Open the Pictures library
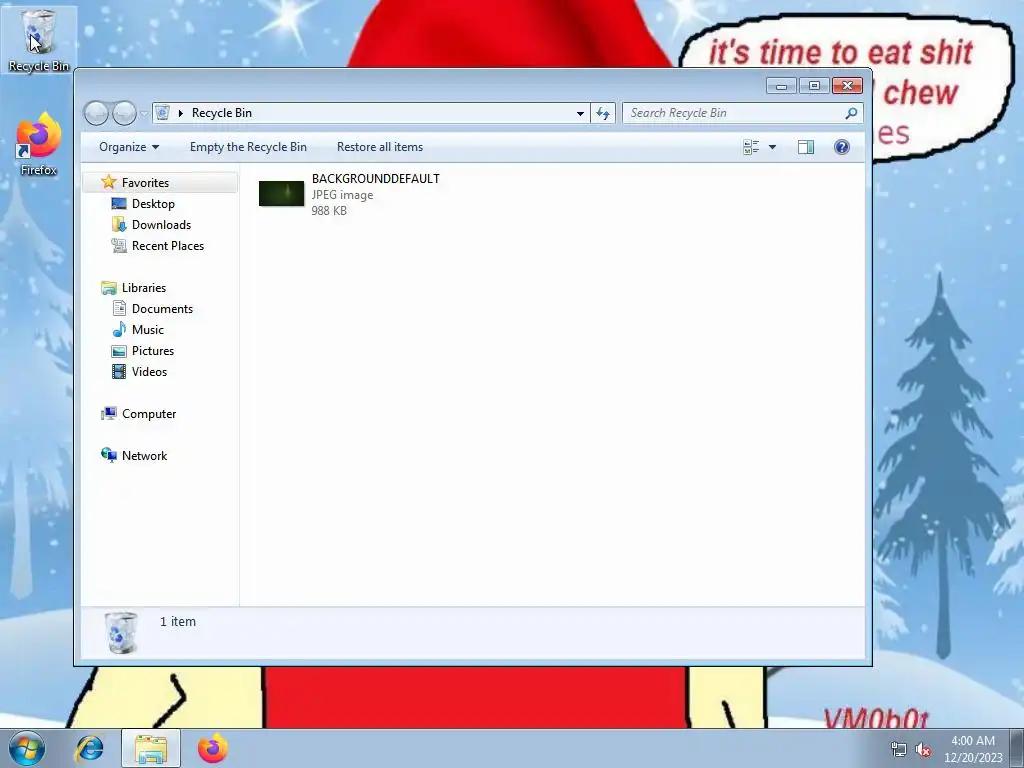The height and width of the screenshot is (768, 1024). [x=153, y=351]
